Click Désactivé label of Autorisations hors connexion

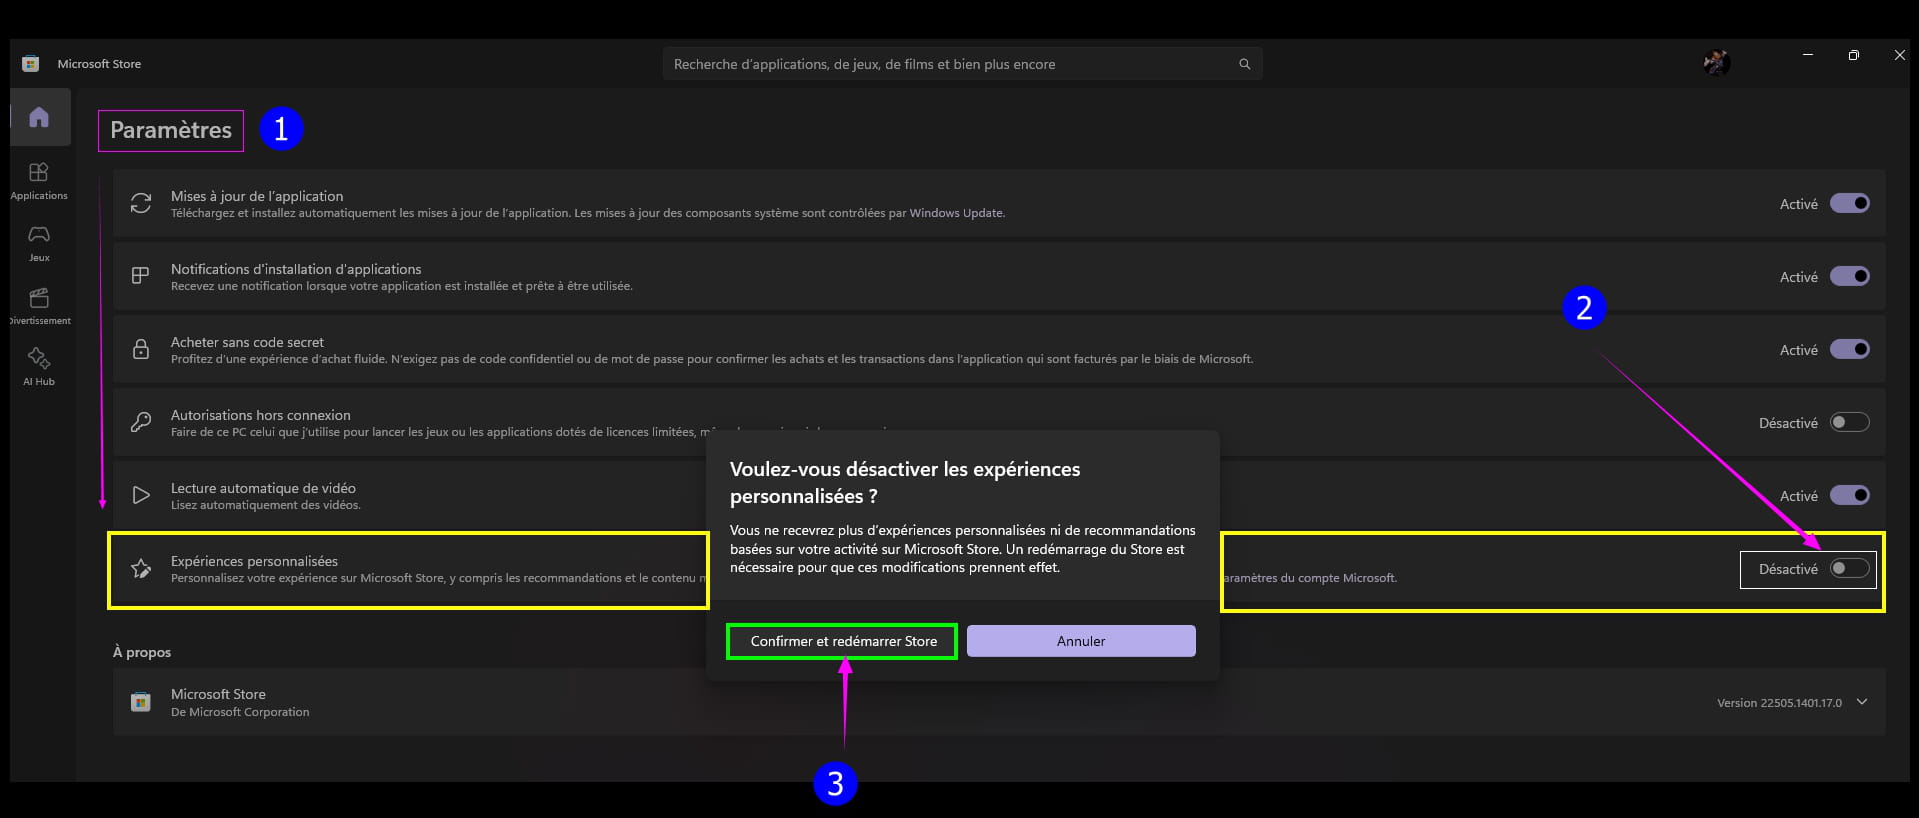coord(1788,423)
